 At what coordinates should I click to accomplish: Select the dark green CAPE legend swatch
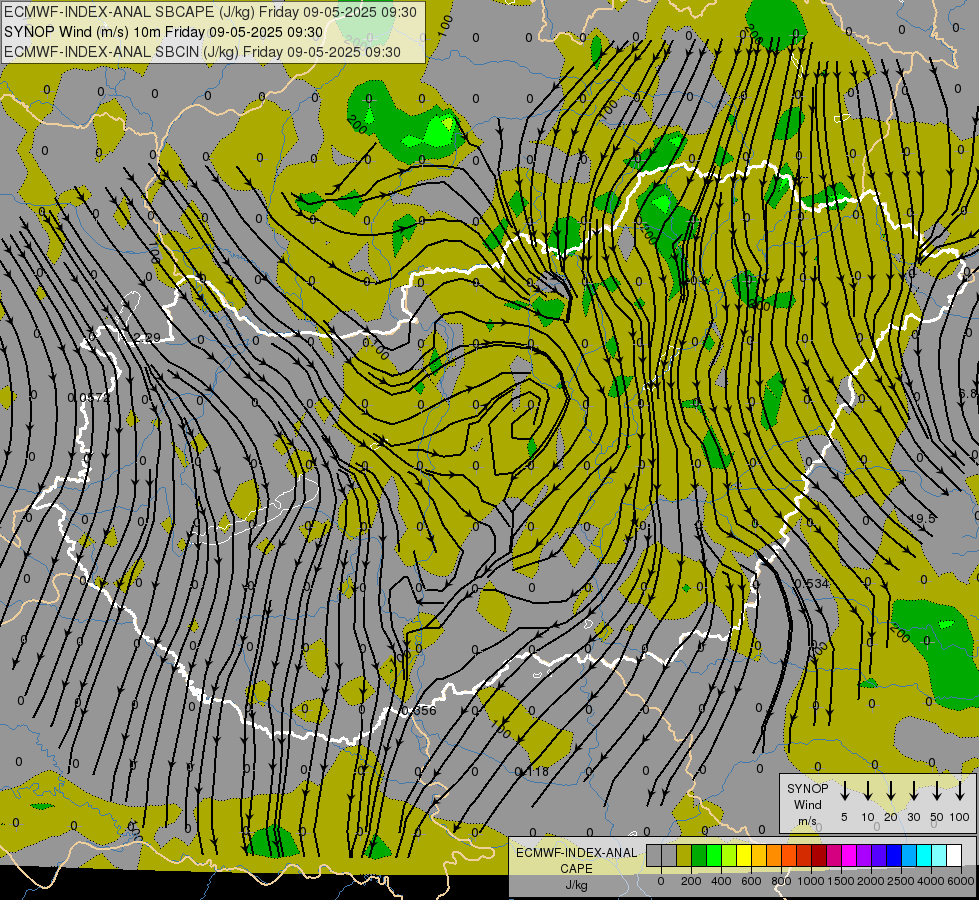[x=699, y=855]
